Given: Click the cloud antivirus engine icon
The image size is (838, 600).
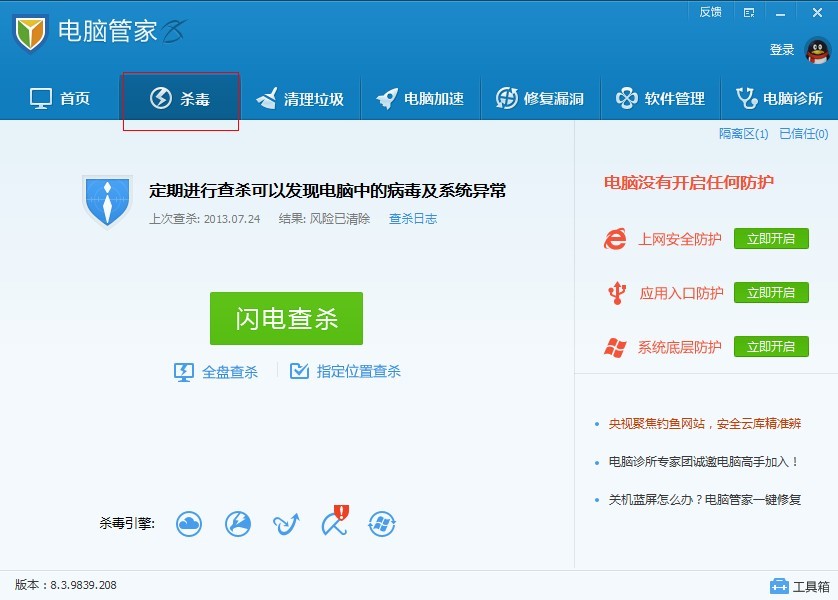Looking at the screenshot, I should (x=189, y=523).
